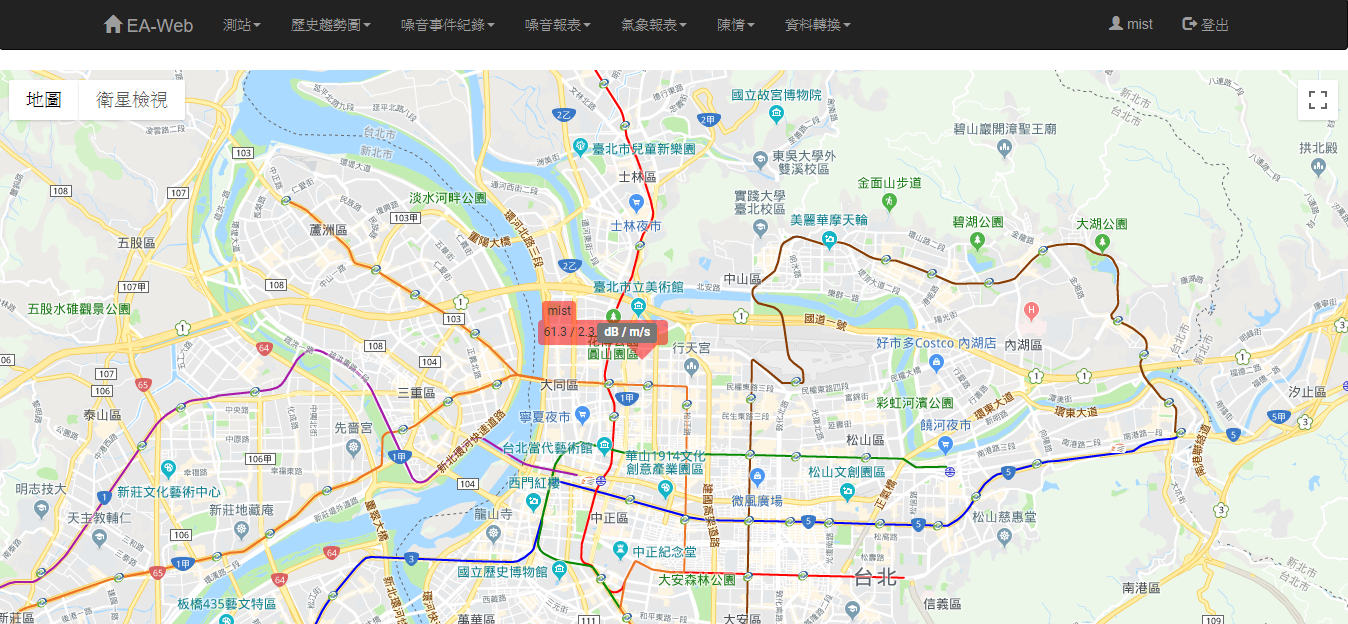Click the 大湖公園 park marker
The height and width of the screenshot is (624, 1348).
1102,242
